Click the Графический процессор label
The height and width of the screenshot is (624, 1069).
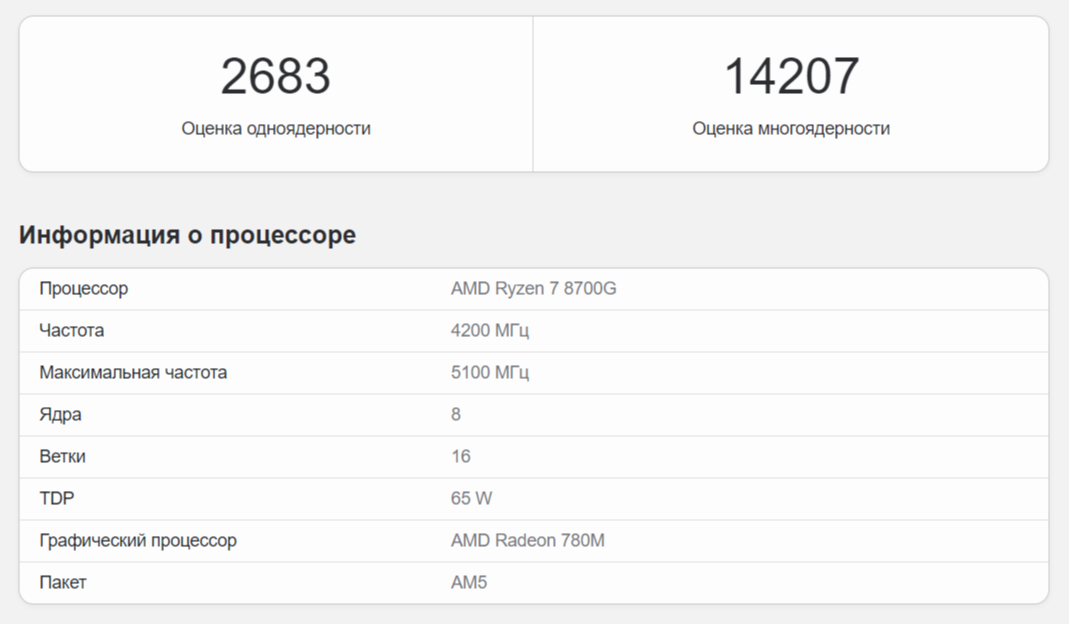point(138,541)
